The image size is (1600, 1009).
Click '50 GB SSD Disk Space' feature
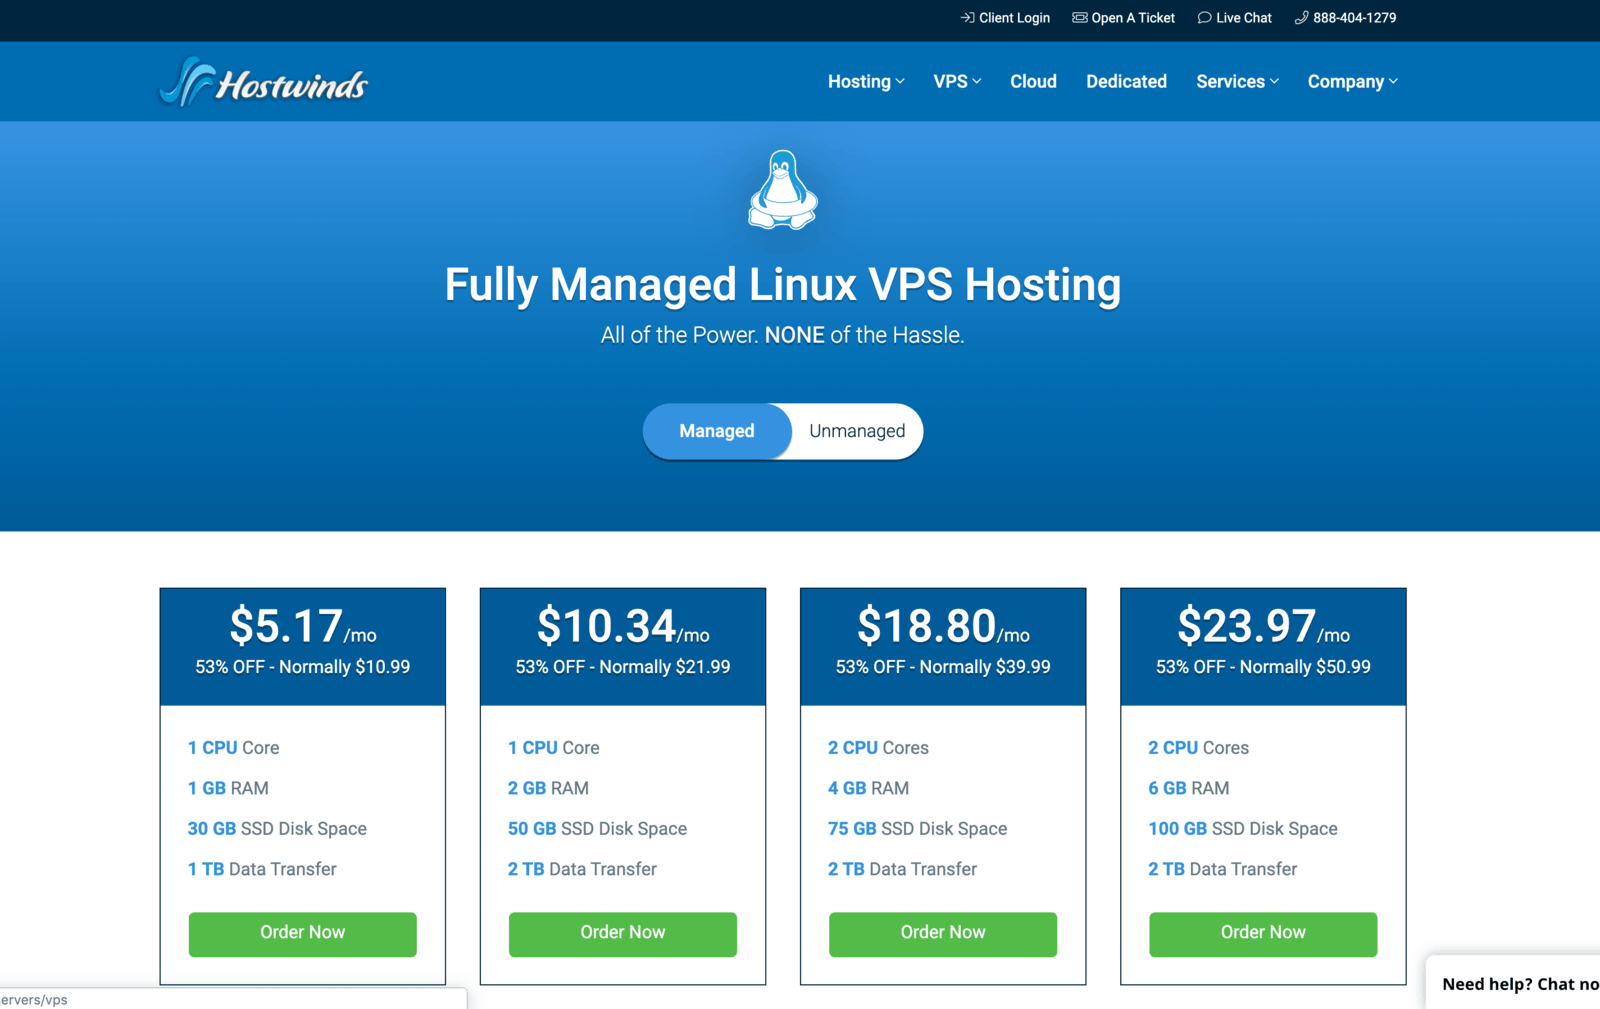597,829
